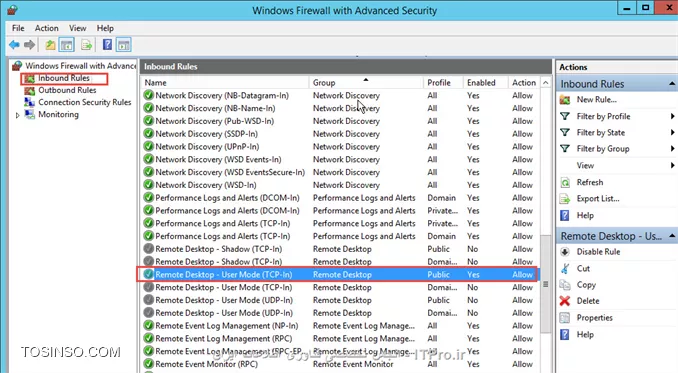Click the Up one level folder icon
The width and height of the screenshot is (678, 373).
pyautogui.click(x=50, y=45)
